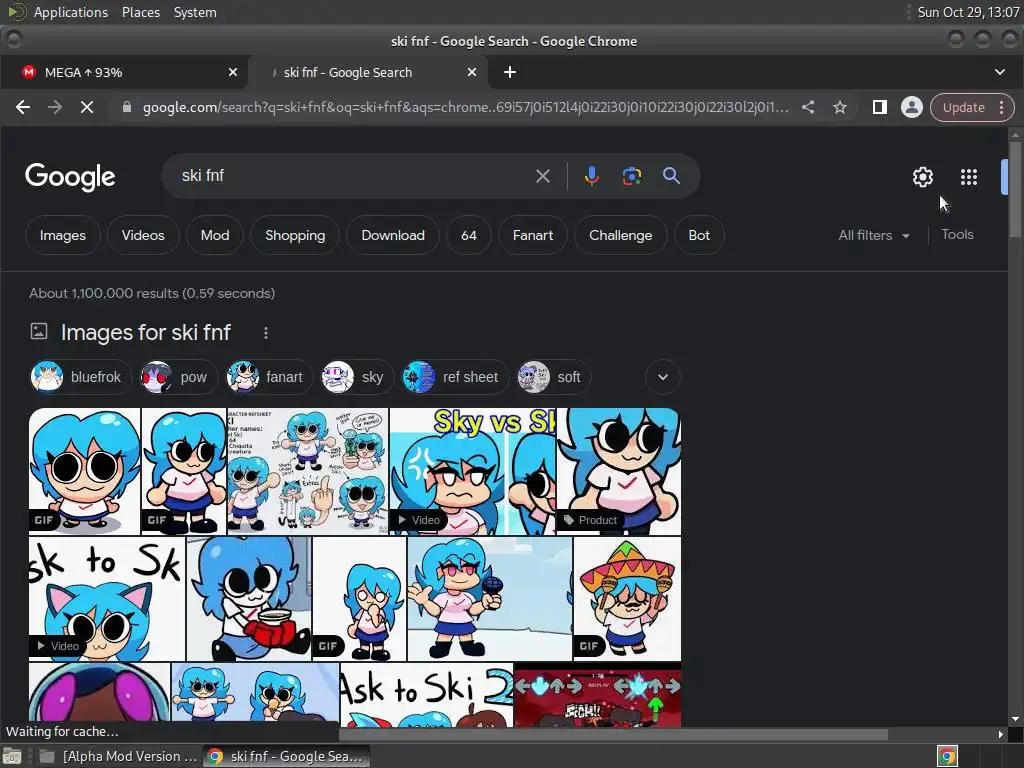
Task: Click the magnifier search button
Action: pos(671,175)
